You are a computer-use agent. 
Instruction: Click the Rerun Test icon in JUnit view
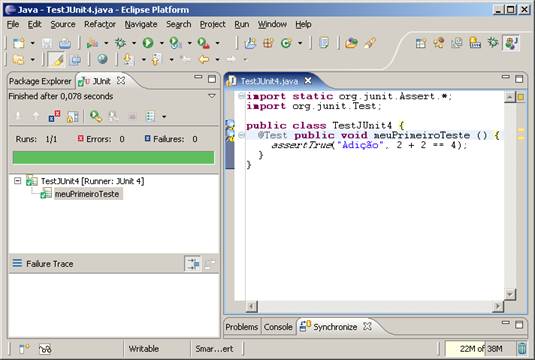(96, 116)
